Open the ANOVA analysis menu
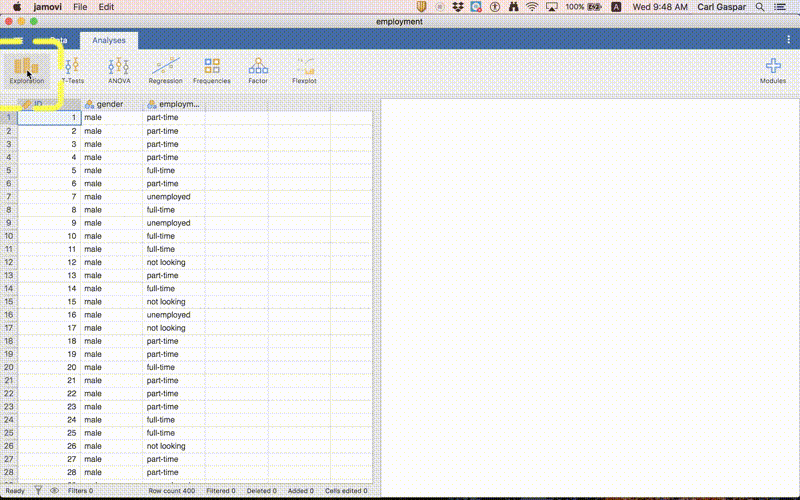Image resolution: width=800 pixels, height=500 pixels. (119, 69)
